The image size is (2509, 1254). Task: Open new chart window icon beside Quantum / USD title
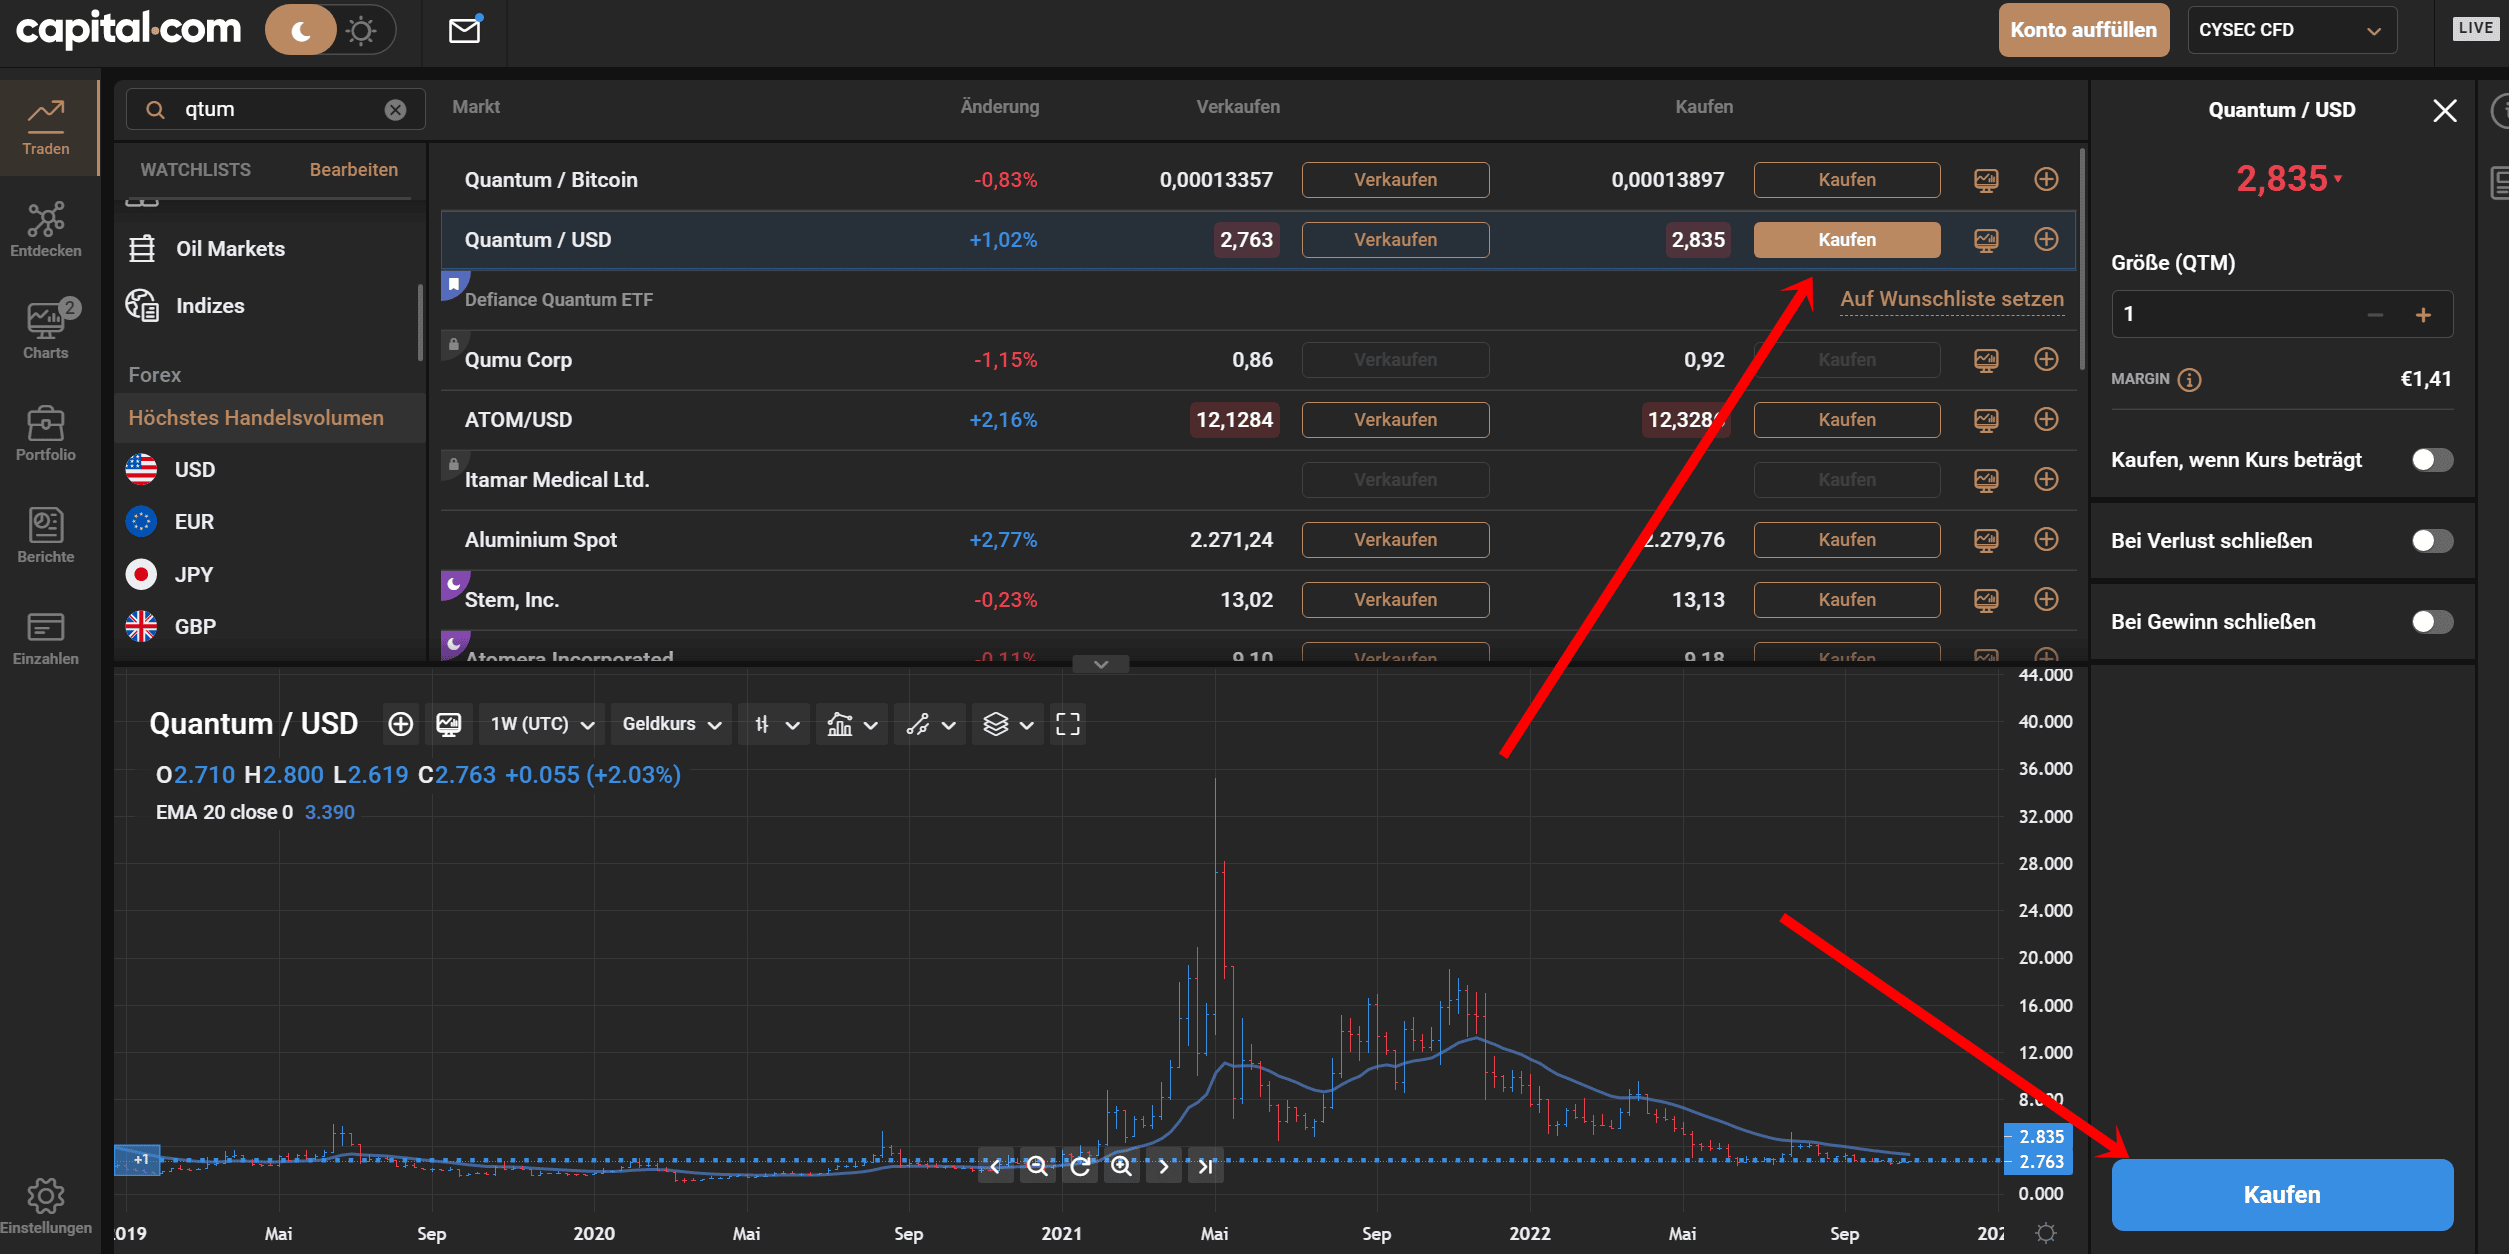pyautogui.click(x=449, y=724)
